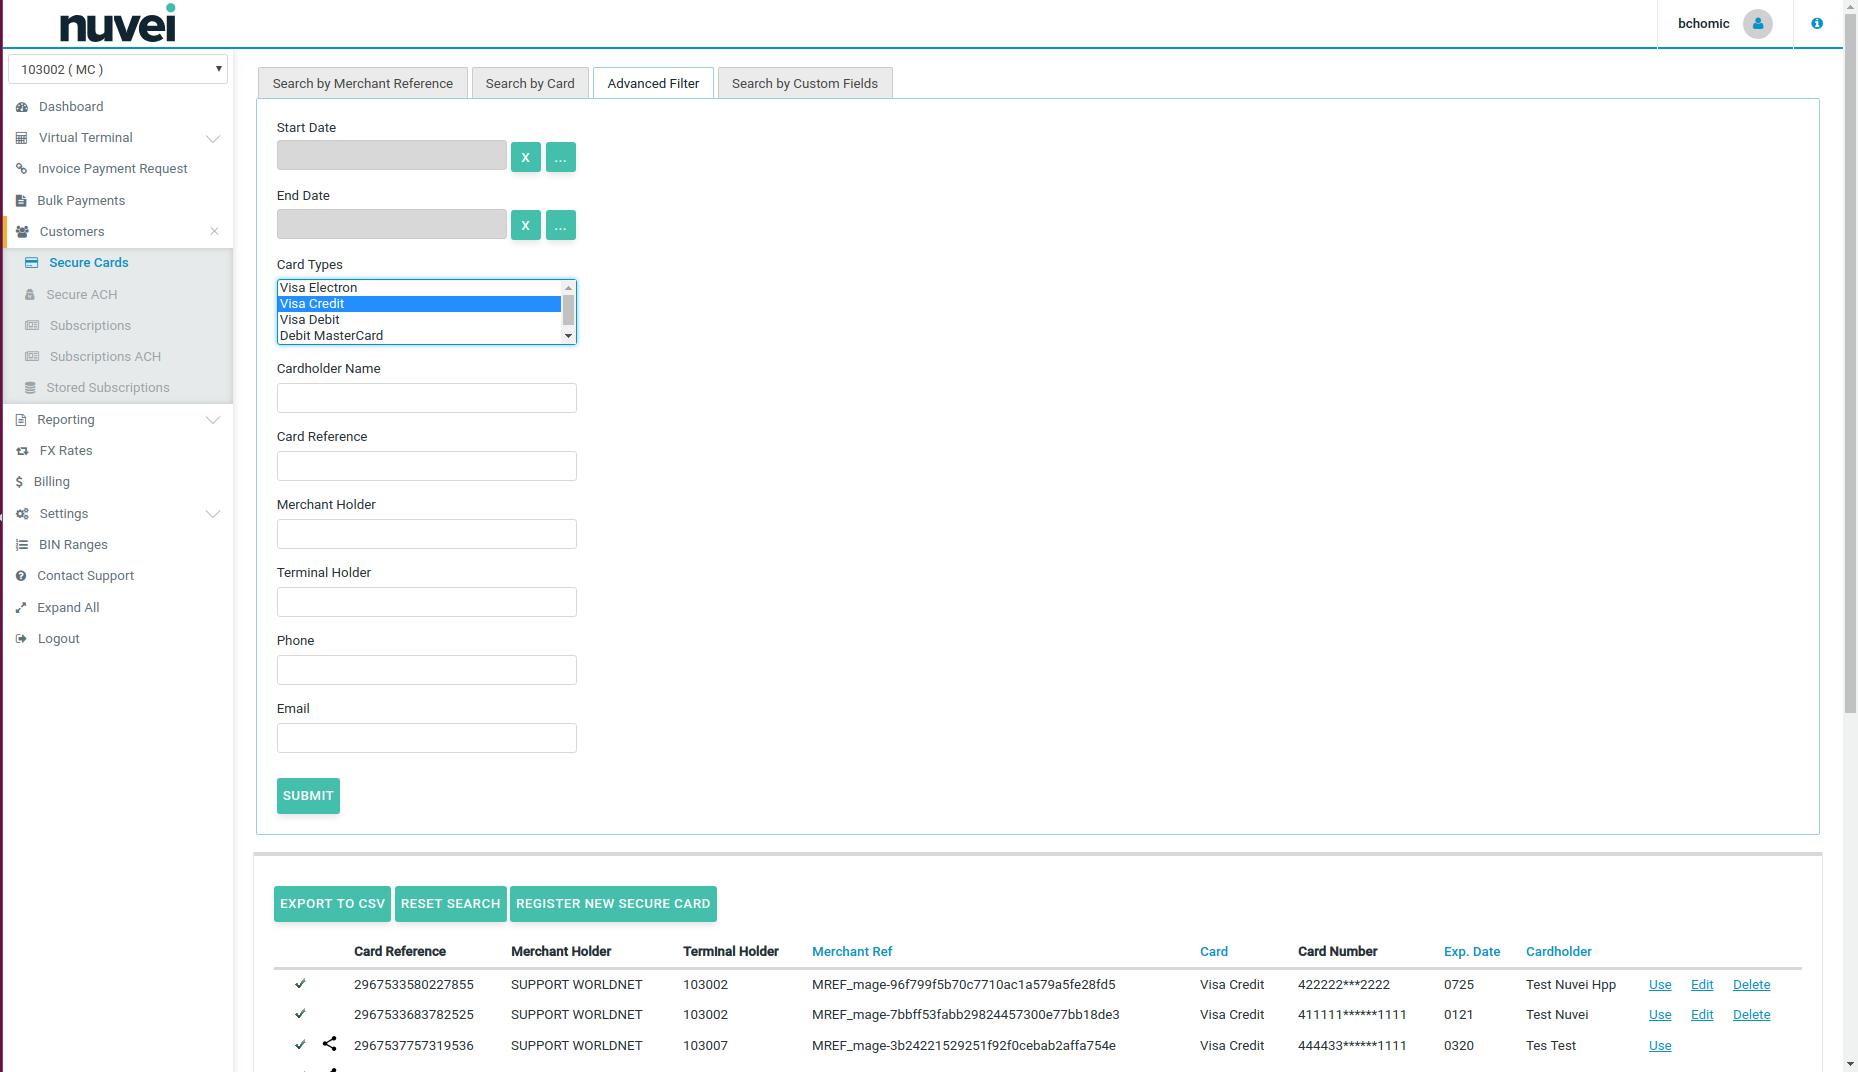This screenshot has width=1858, height=1072.
Task: Expand the Reporting menu section
Action: (x=212, y=420)
